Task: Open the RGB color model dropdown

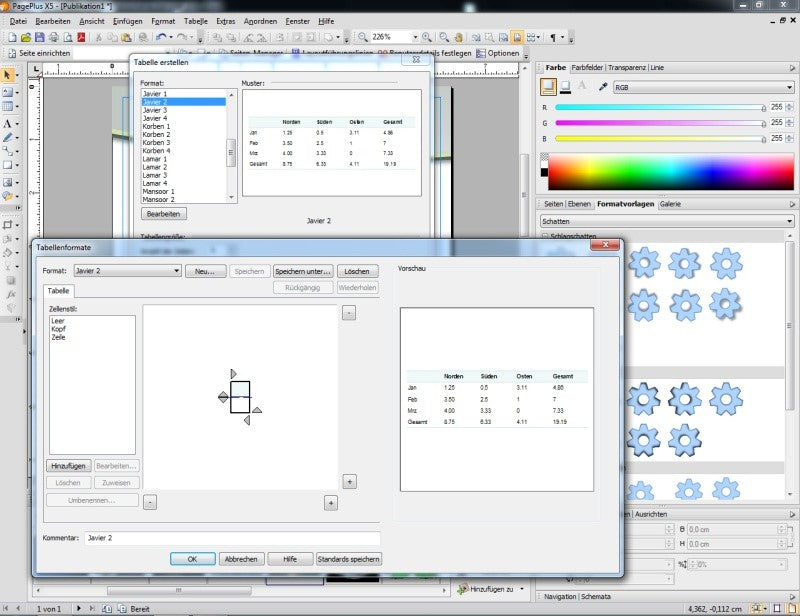Action: pyautogui.click(x=704, y=87)
